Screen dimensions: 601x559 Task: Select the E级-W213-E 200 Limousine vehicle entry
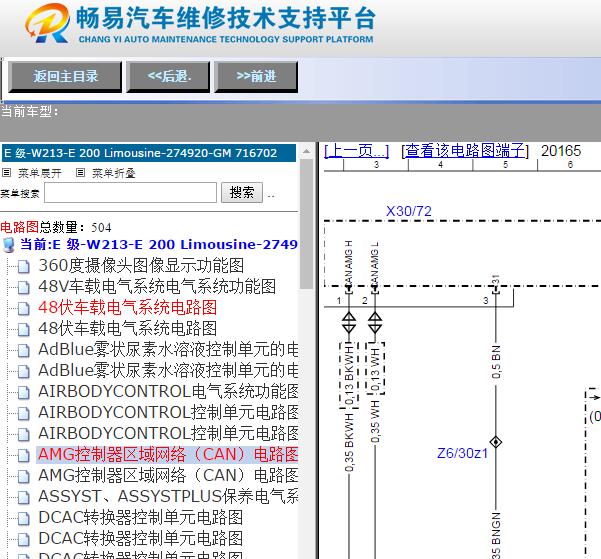[x=149, y=153]
